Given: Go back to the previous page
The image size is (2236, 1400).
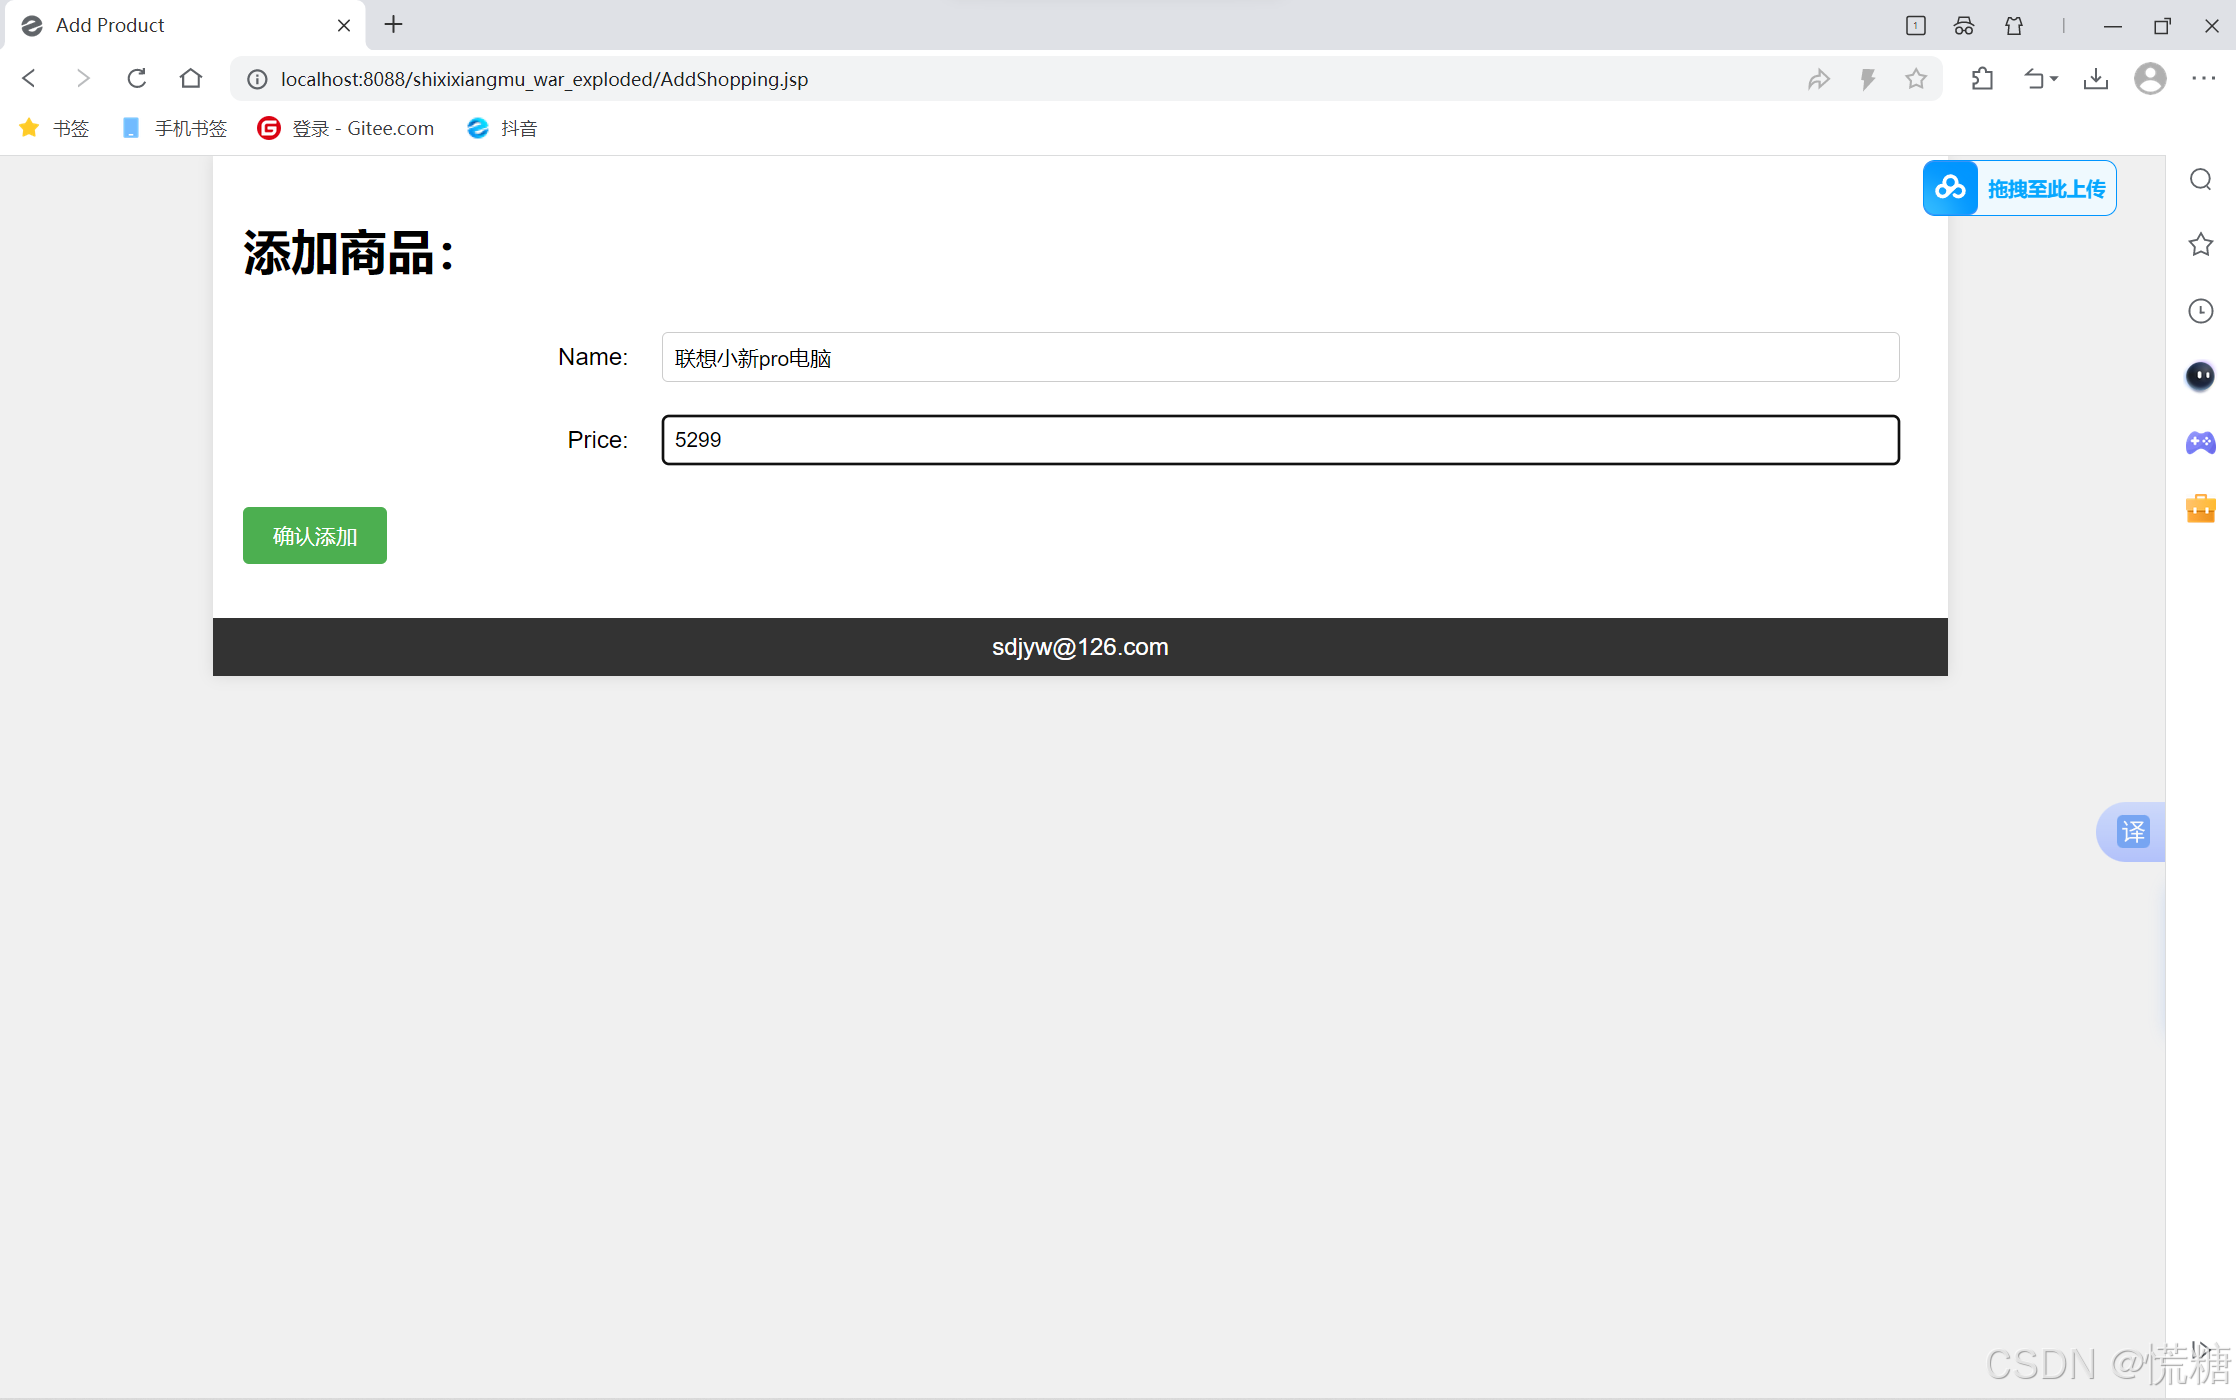Looking at the screenshot, I should 29,78.
